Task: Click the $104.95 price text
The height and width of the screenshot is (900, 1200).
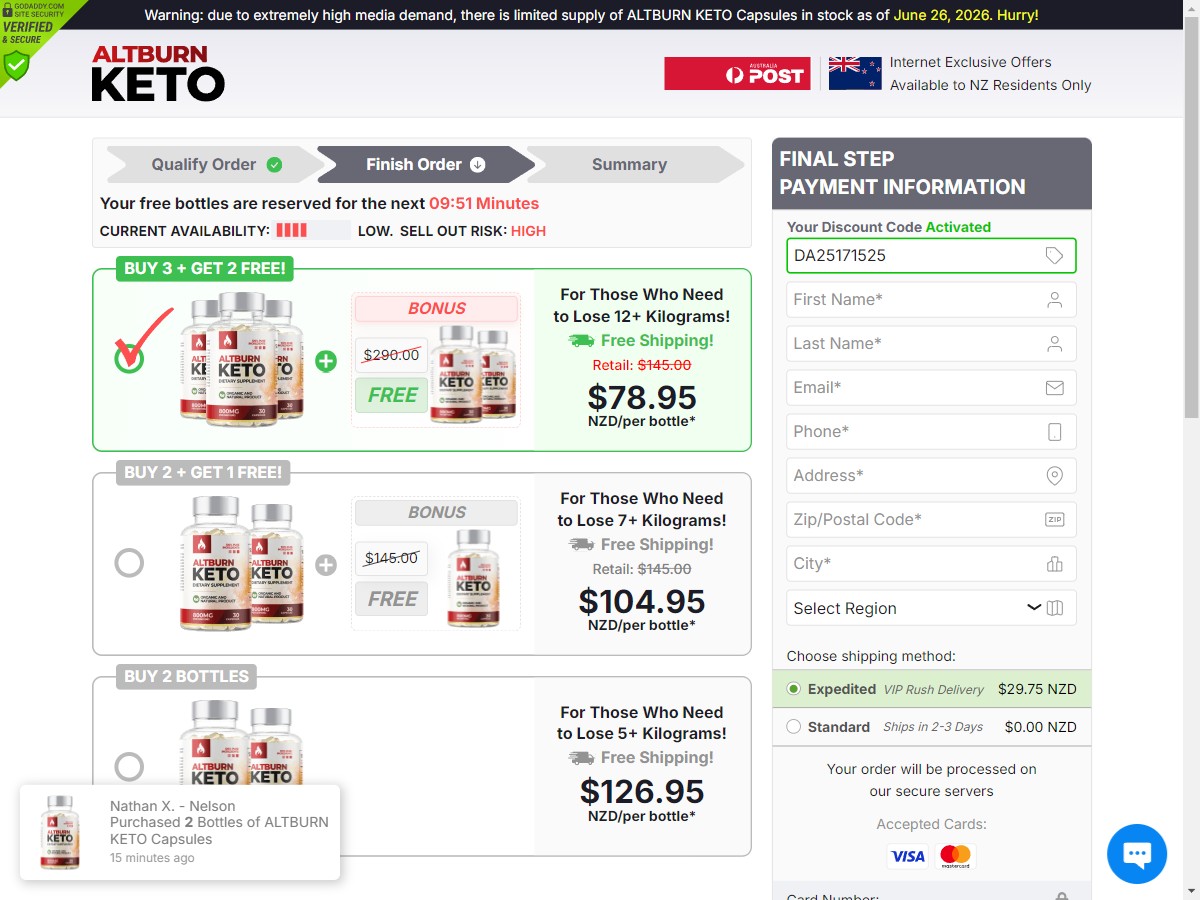Action: click(x=642, y=601)
